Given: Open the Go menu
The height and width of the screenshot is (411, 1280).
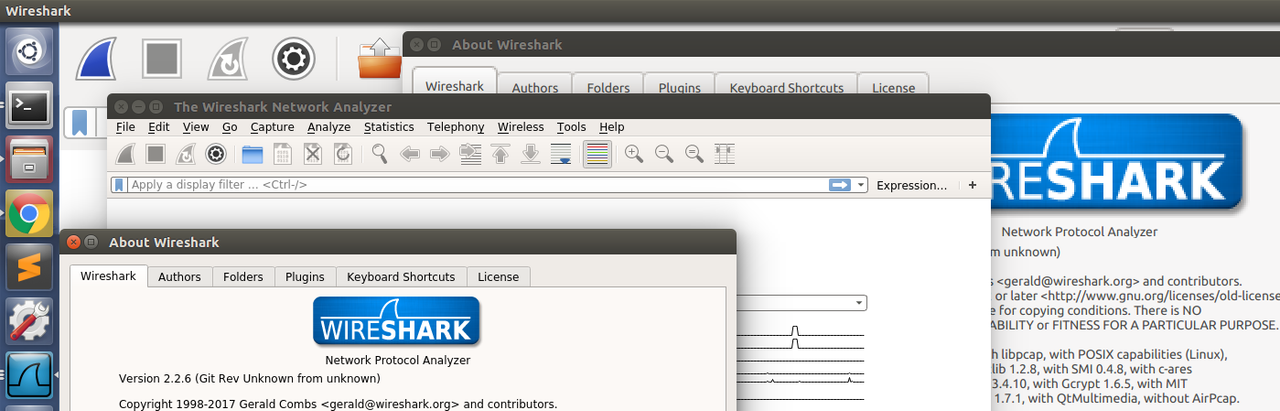Looking at the screenshot, I should 230,127.
